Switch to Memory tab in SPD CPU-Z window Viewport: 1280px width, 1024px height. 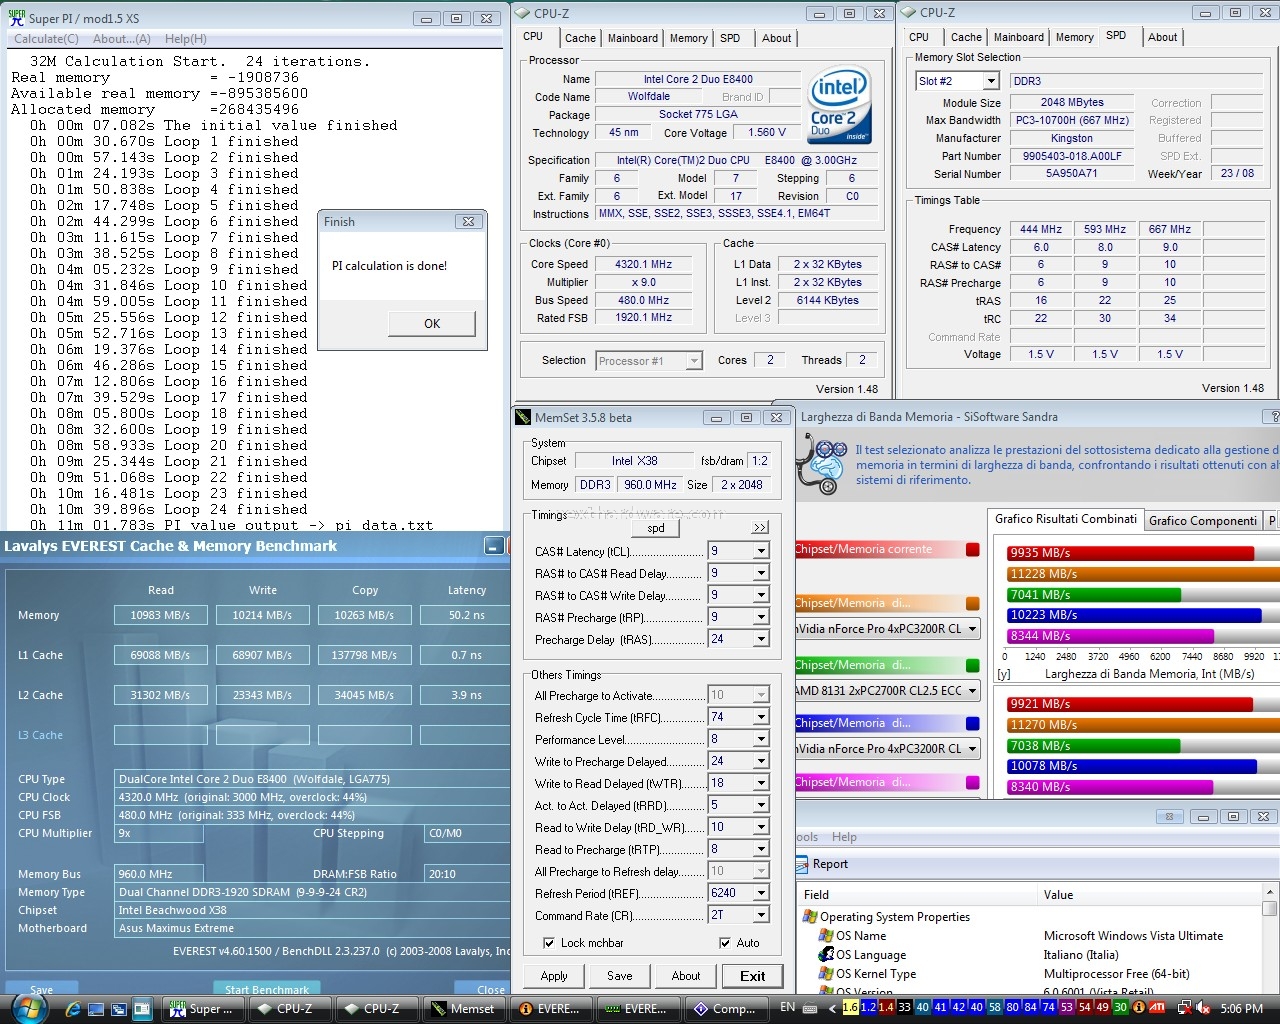(1074, 38)
